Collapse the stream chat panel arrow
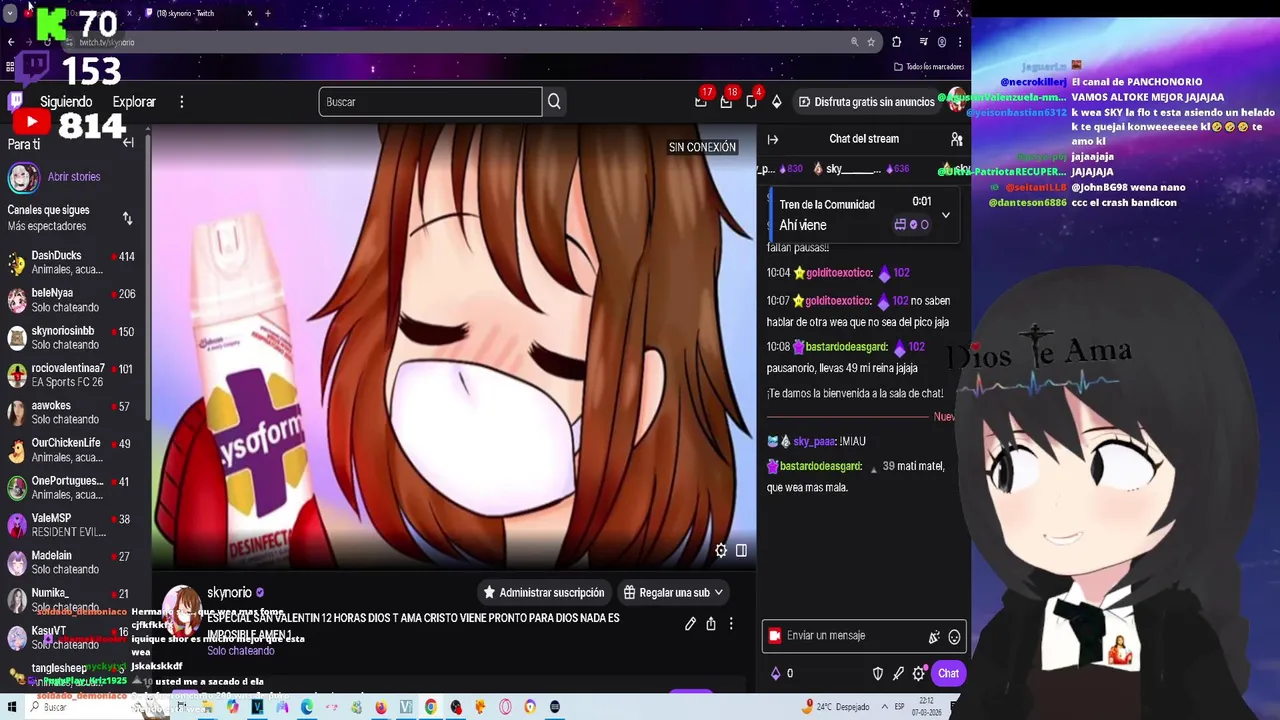 [772, 139]
